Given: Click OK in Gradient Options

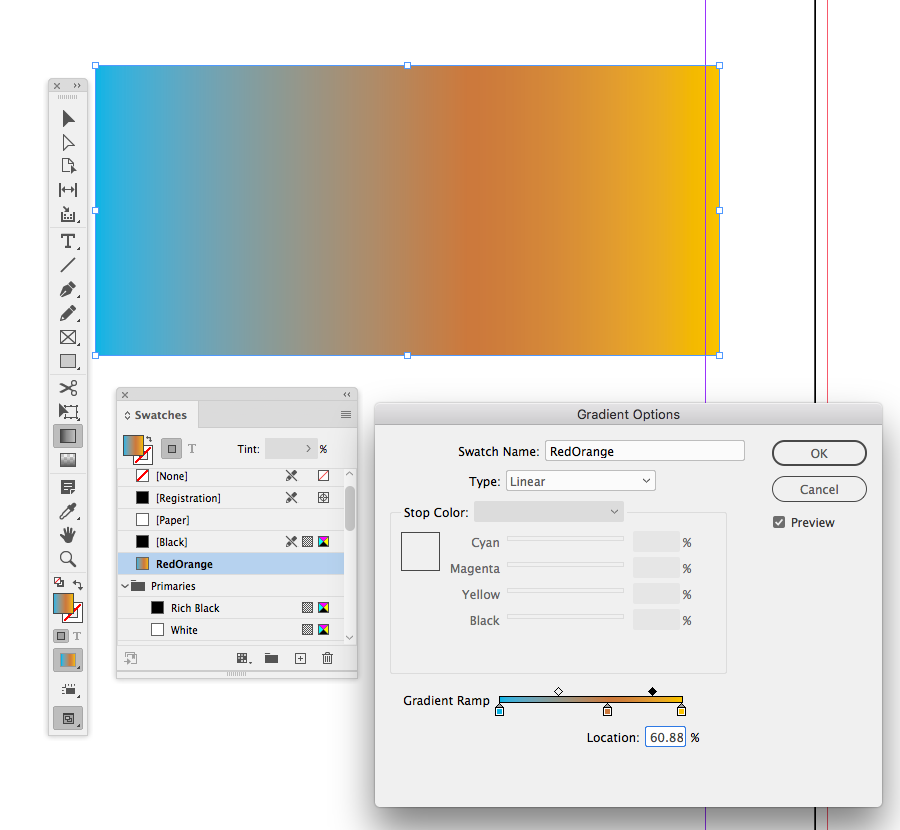Looking at the screenshot, I should [x=818, y=453].
